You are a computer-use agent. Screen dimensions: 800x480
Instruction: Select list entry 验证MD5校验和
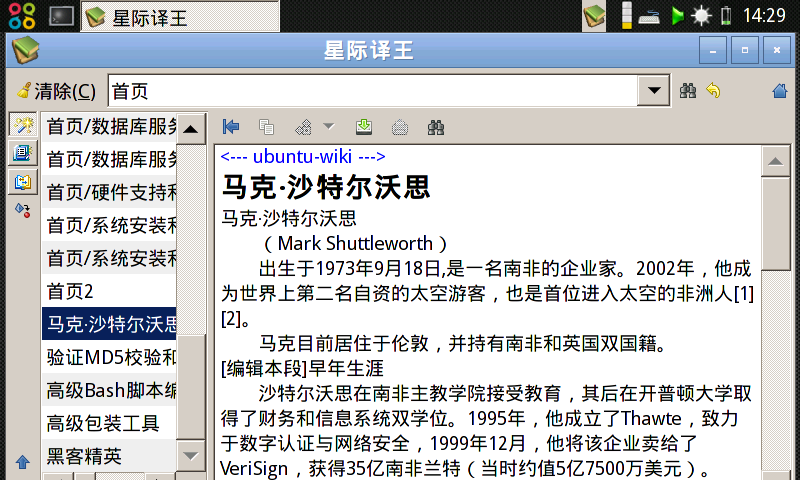[x=109, y=357]
